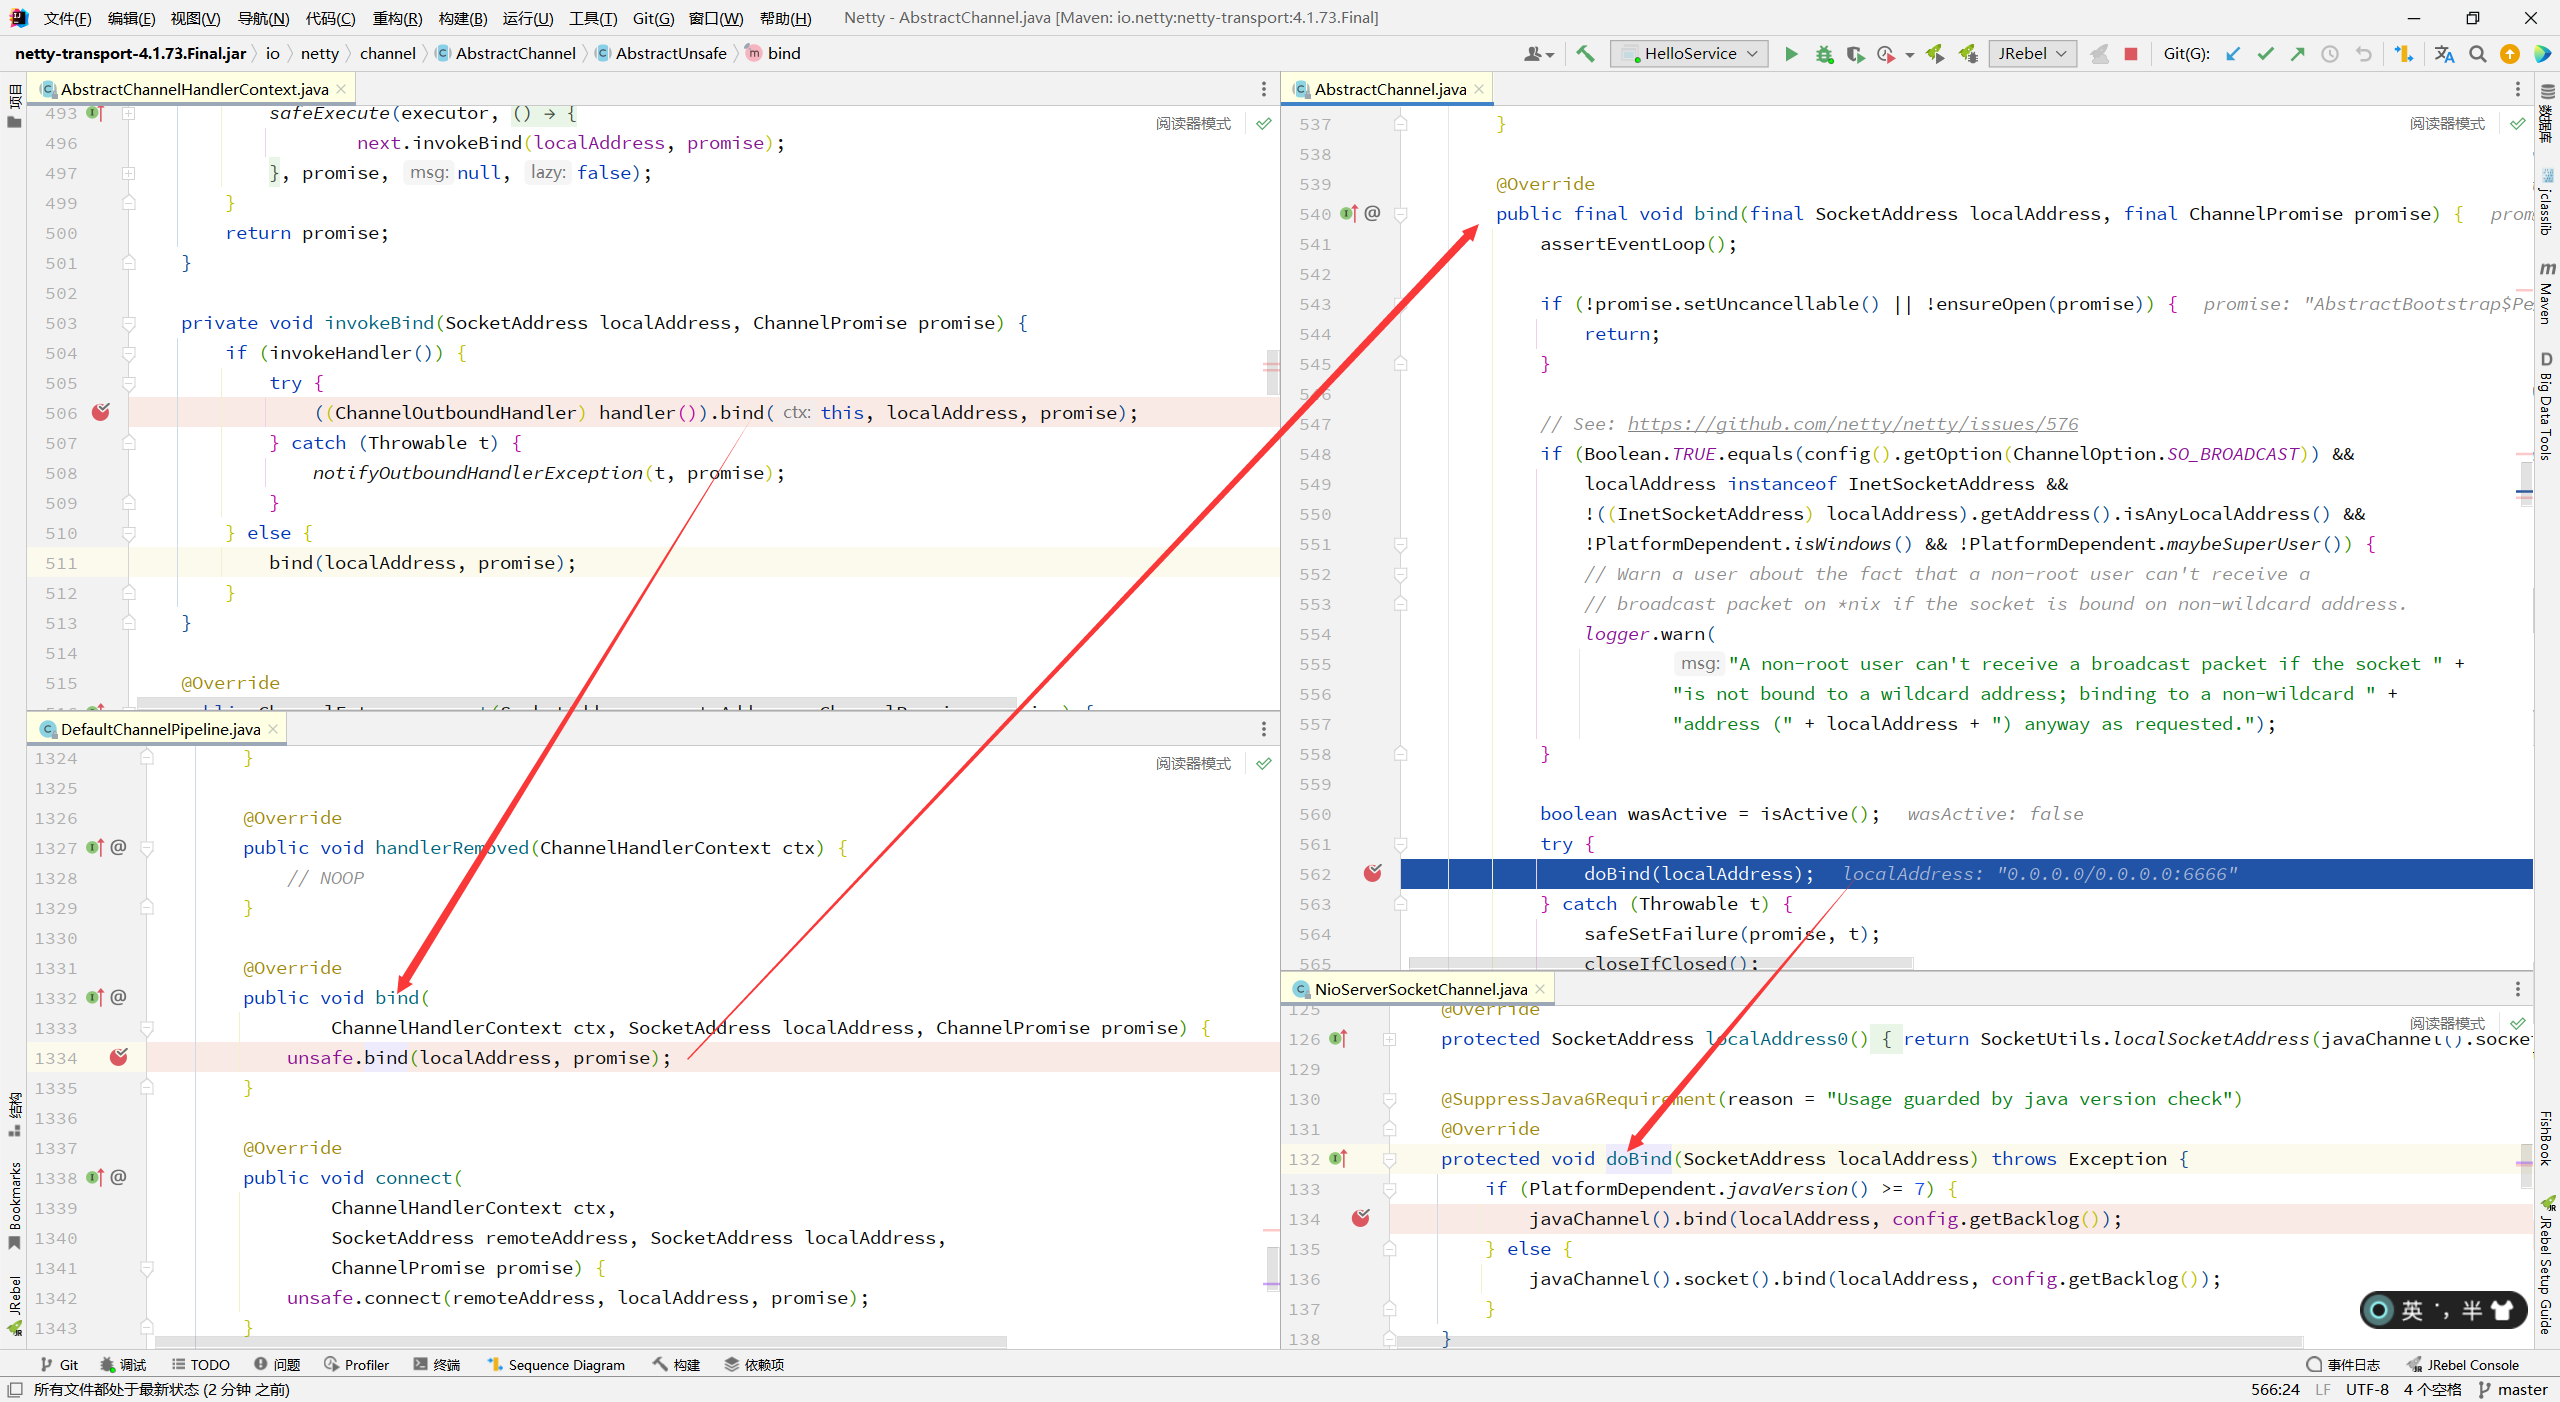Image resolution: width=2560 pixels, height=1402 pixels.
Task: Toggle breakpoint on line 1334
Action: (x=119, y=1057)
